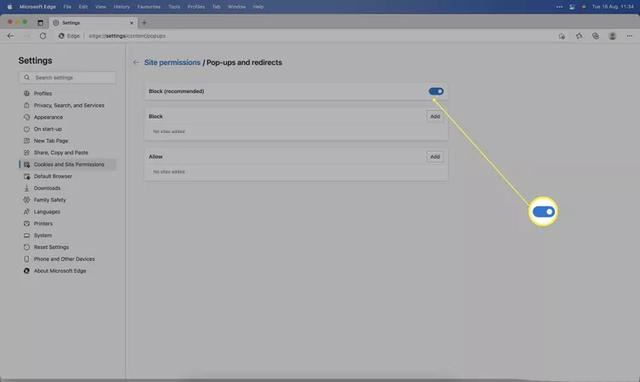Click Add in the Allow section

coord(435,157)
